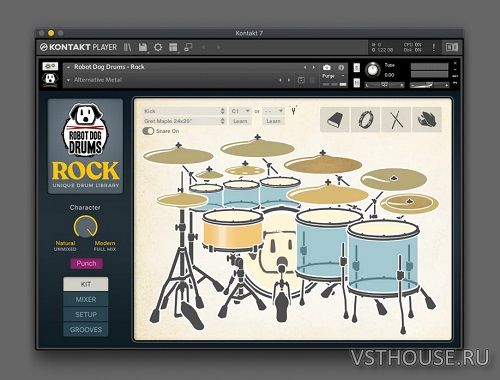Open the workspace view layout icon

(x=173, y=47)
